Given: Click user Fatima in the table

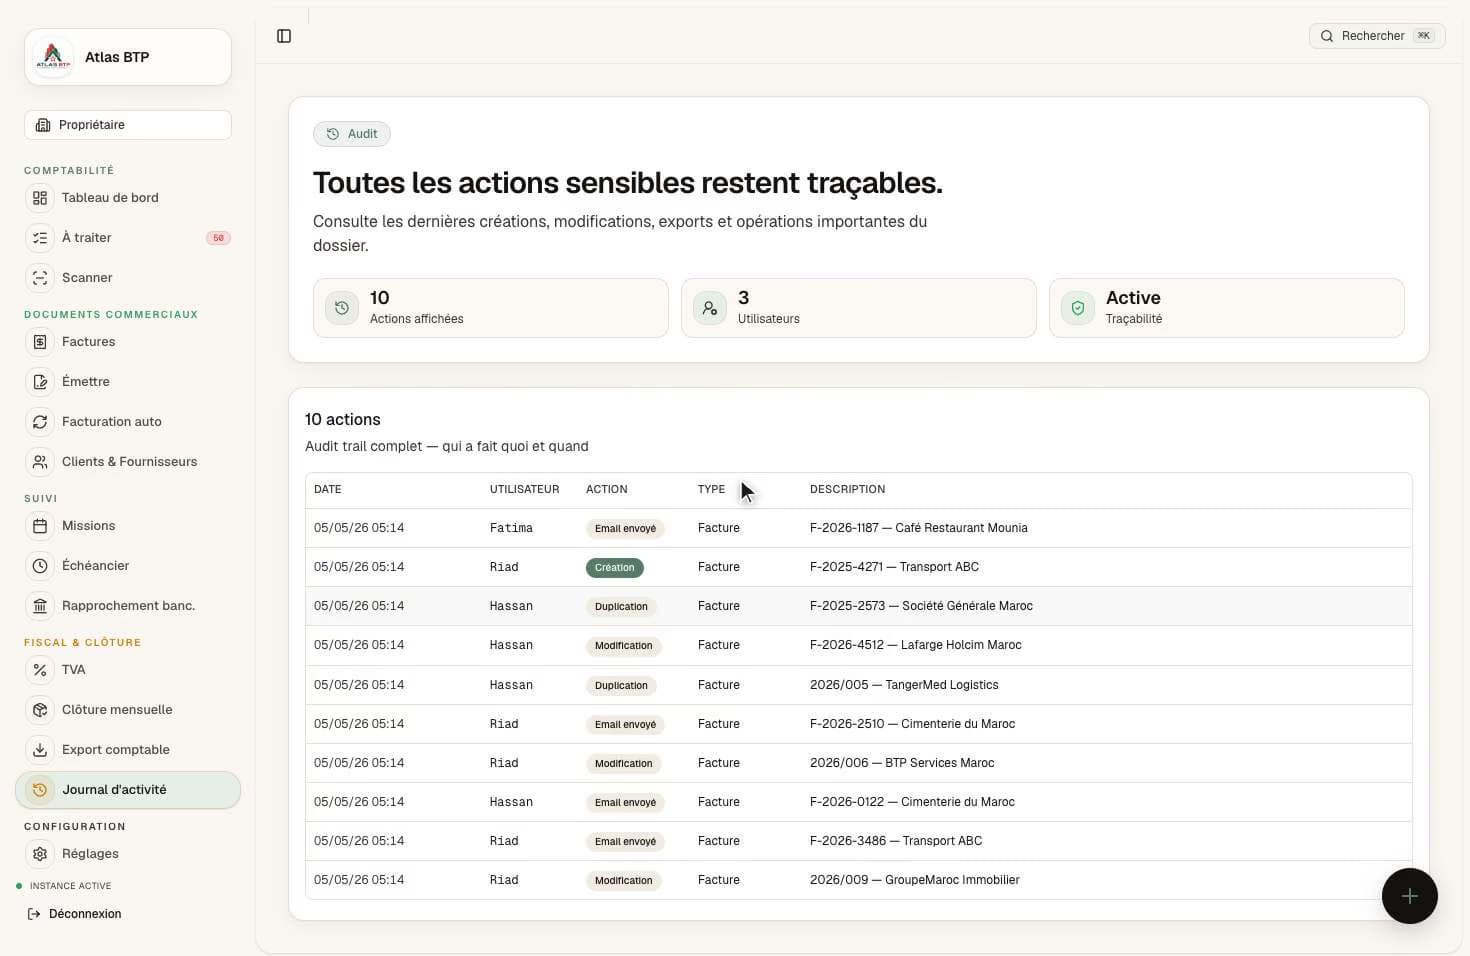Looking at the screenshot, I should [511, 528].
